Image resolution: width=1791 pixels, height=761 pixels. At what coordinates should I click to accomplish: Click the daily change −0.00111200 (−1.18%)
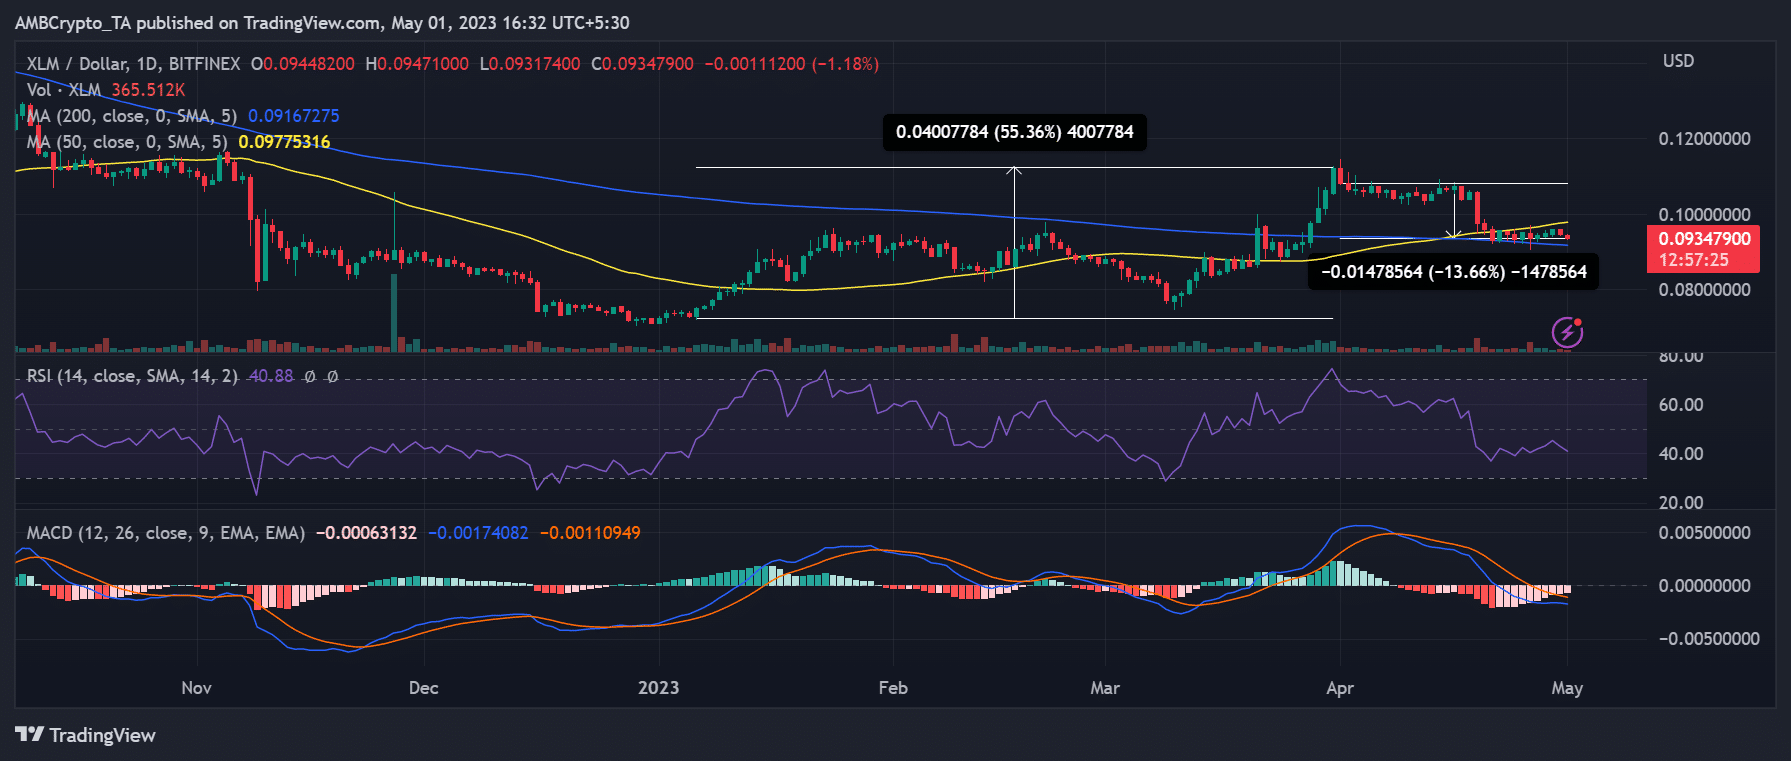point(792,64)
